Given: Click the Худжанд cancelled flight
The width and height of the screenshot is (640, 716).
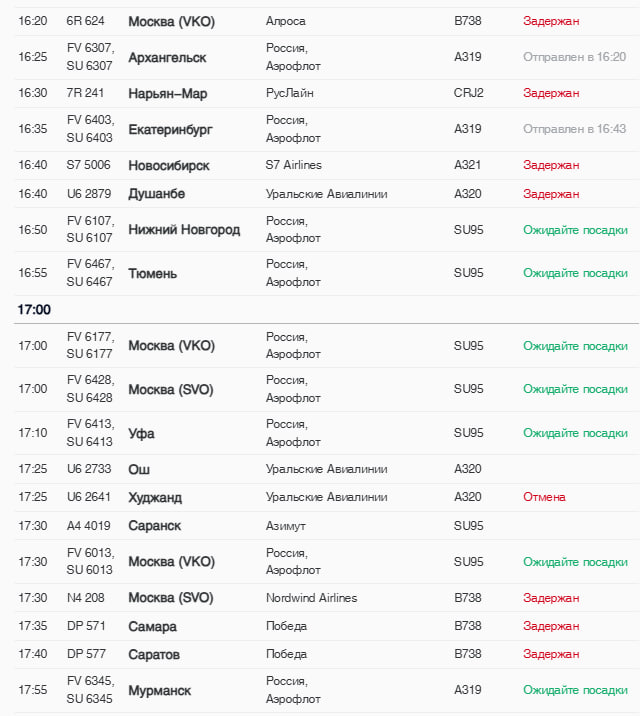Looking at the screenshot, I should click(155, 497).
